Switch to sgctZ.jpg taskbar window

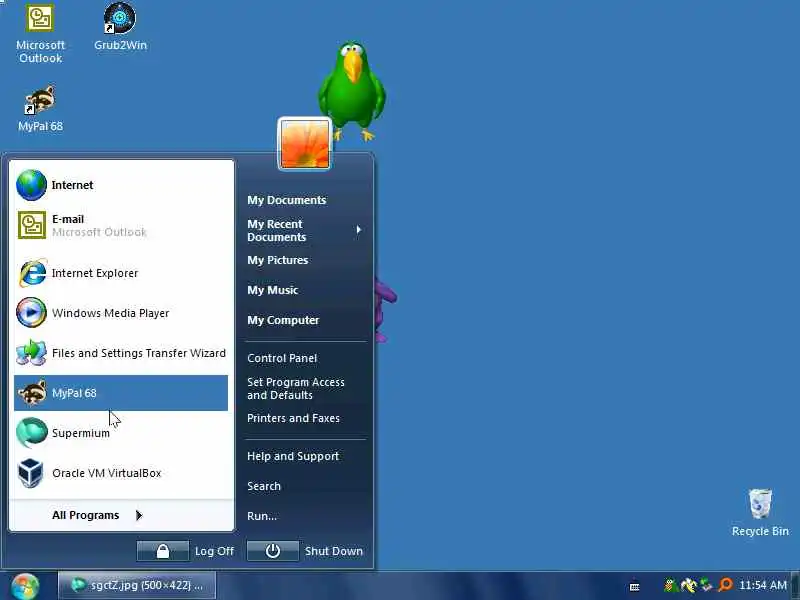pyautogui.click(x=137, y=585)
